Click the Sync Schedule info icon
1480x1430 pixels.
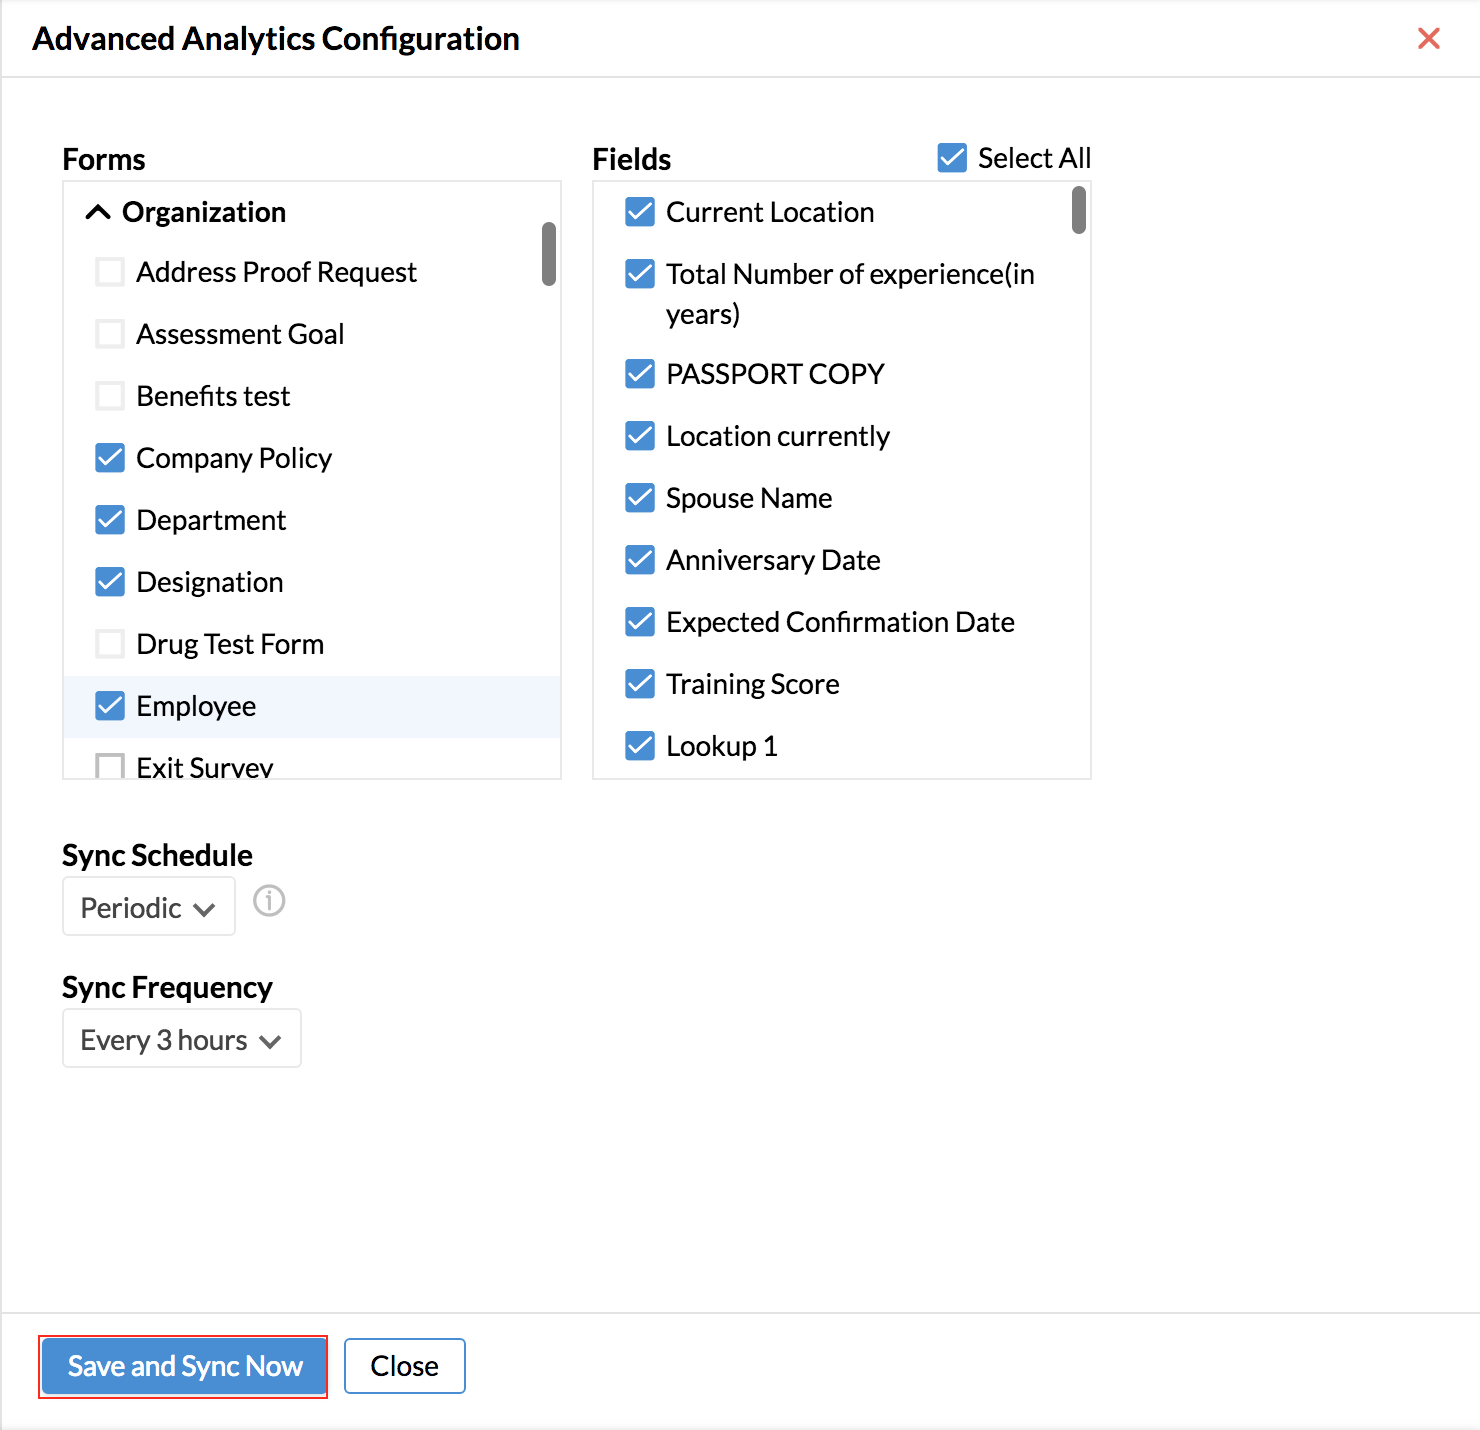click(269, 901)
